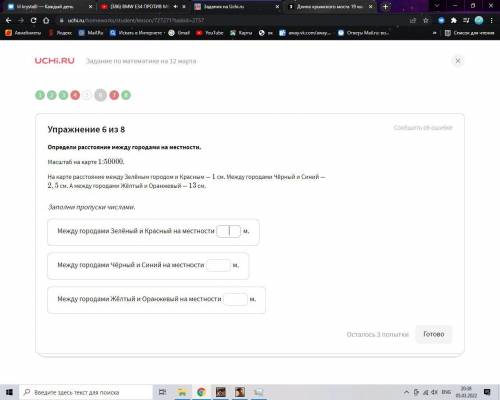
Task: Report an error link in exercise header
Action: tap(423, 128)
